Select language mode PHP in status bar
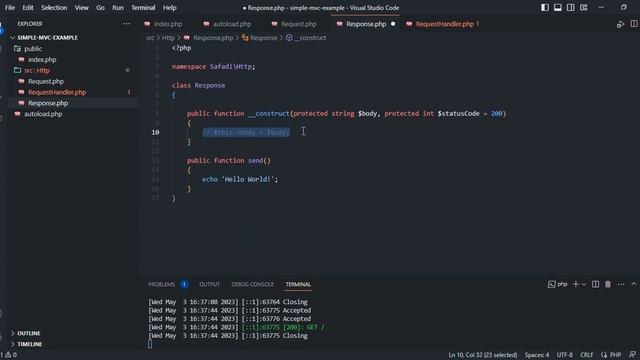This screenshot has width=640, height=360. (x=615, y=355)
